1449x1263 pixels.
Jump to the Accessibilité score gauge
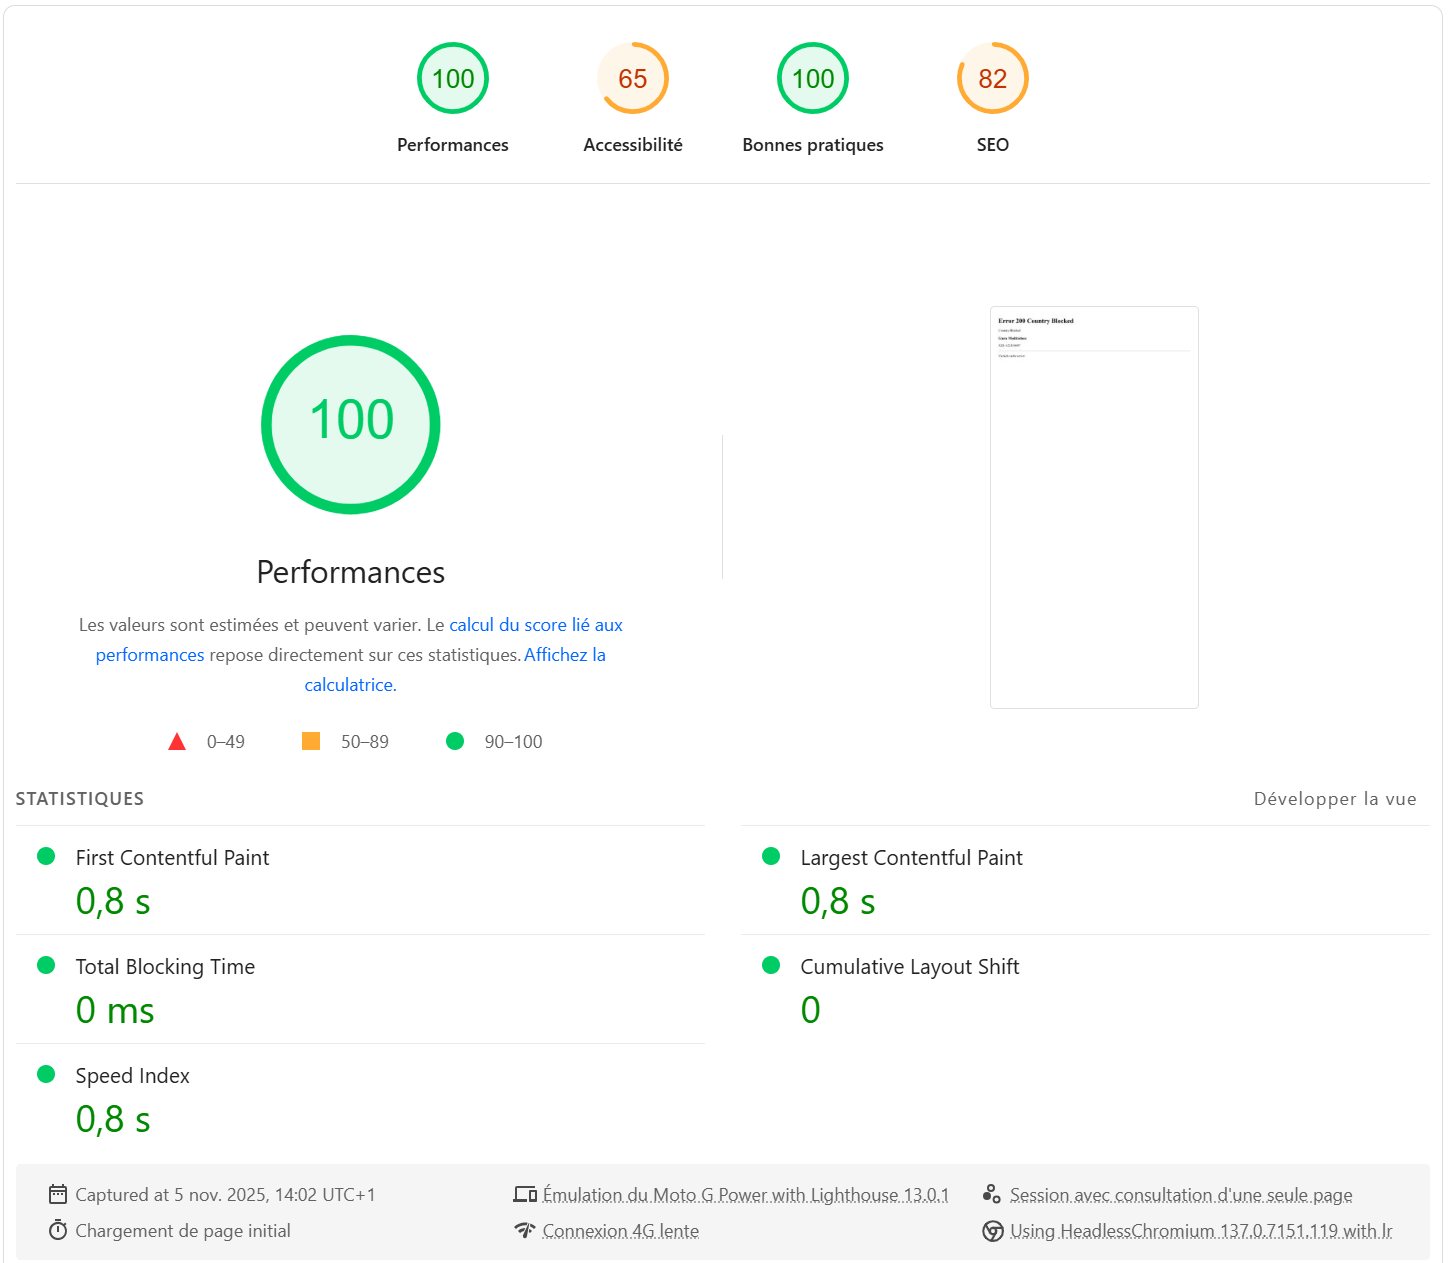(x=632, y=79)
